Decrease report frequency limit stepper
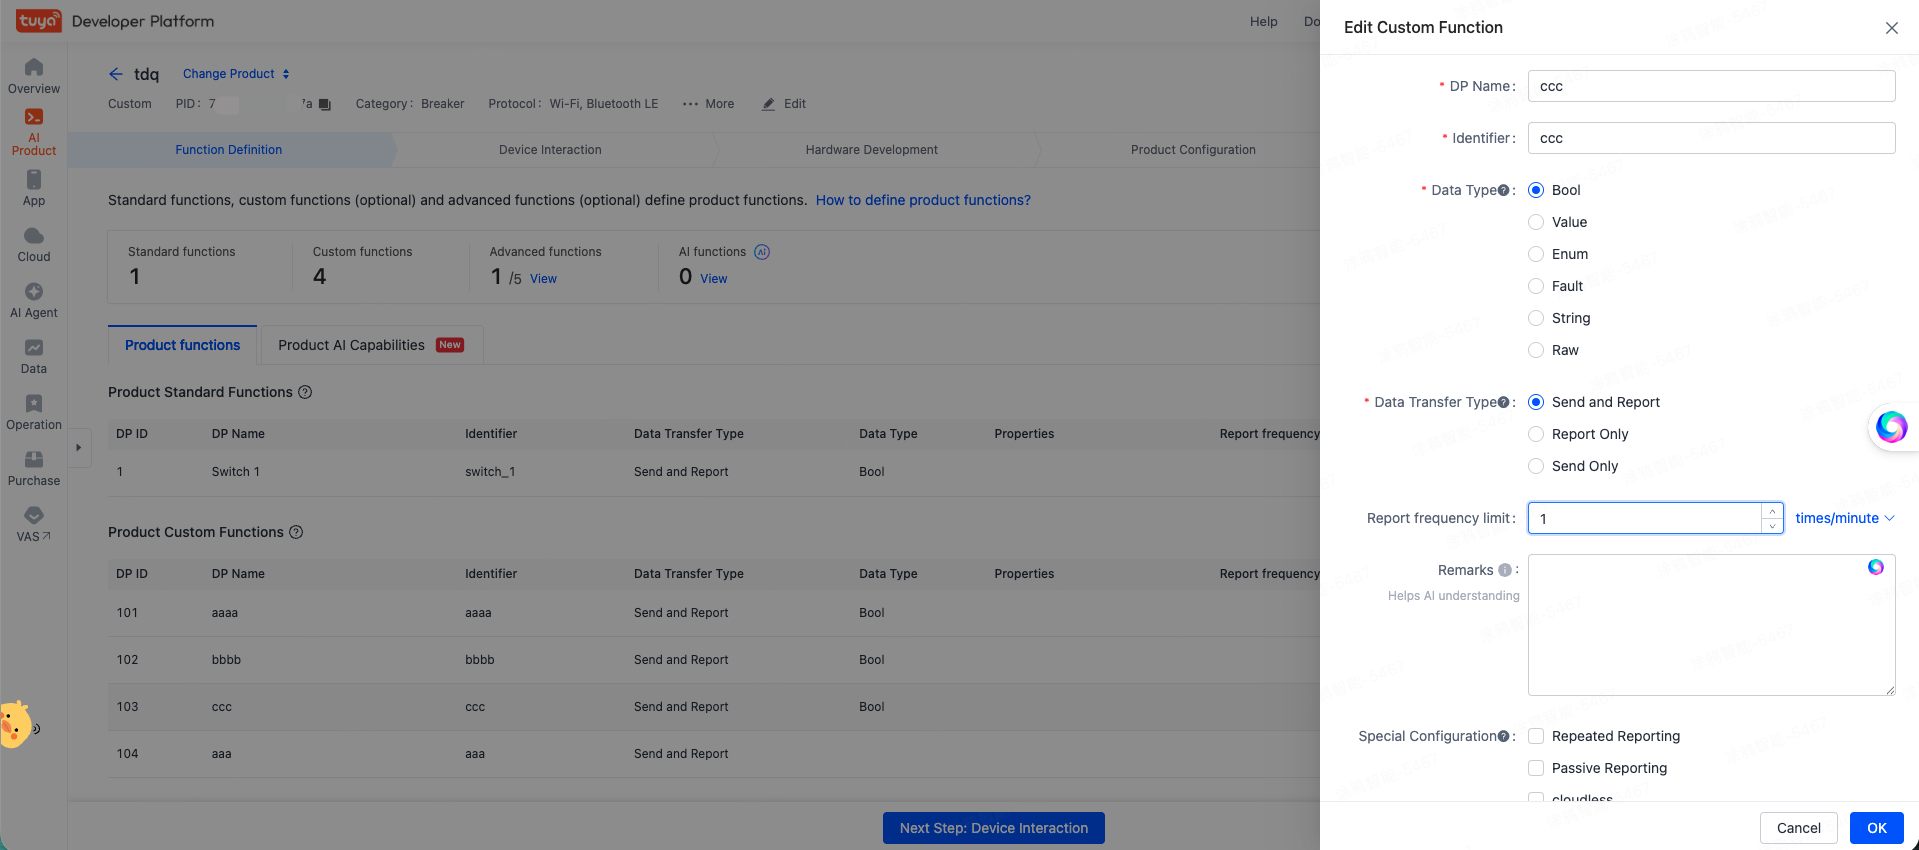The width and height of the screenshot is (1919, 850). [x=1772, y=525]
